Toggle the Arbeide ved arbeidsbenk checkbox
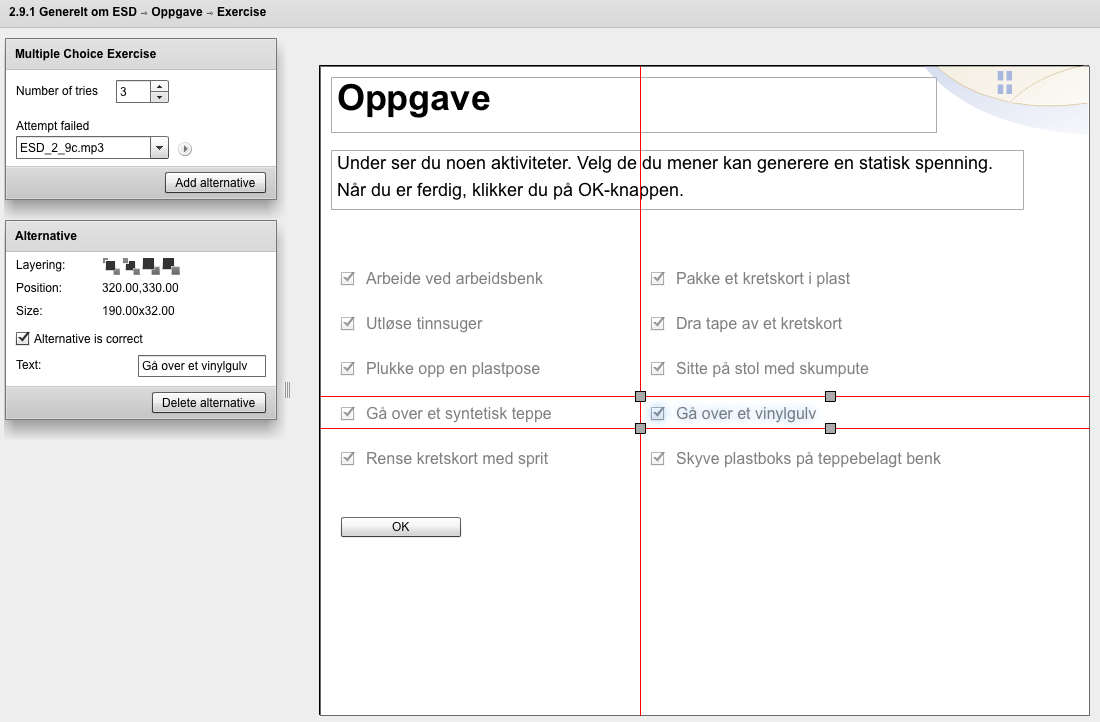The height and width of the screenshot is (722, 1100). (348, 279)
